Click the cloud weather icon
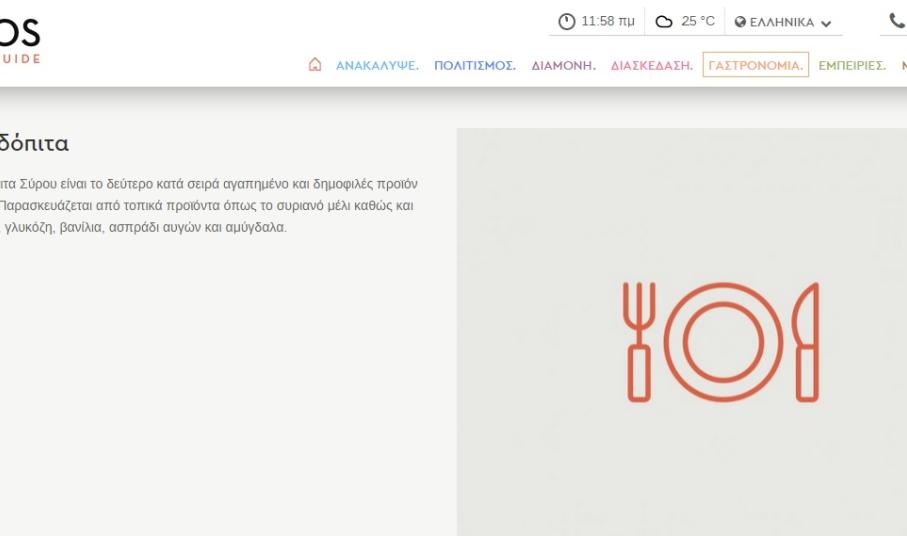Screen dimensions: 907x536 pos(664,22)
